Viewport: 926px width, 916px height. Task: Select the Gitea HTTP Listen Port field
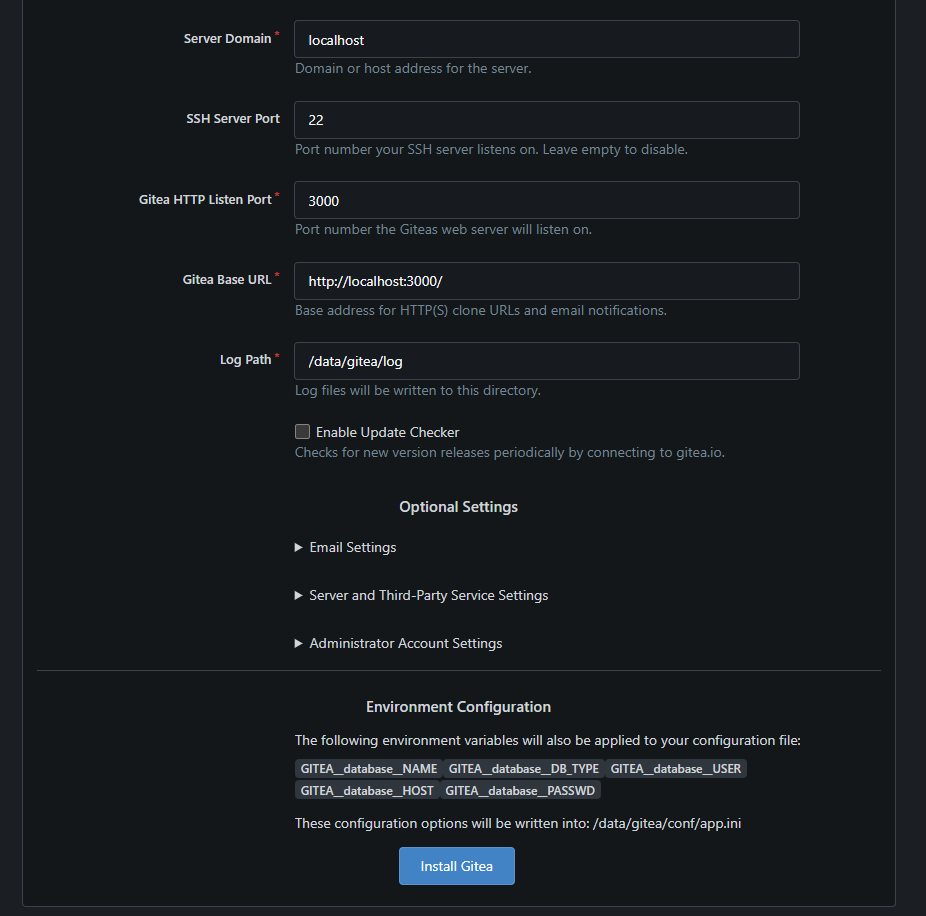(546, 200)
